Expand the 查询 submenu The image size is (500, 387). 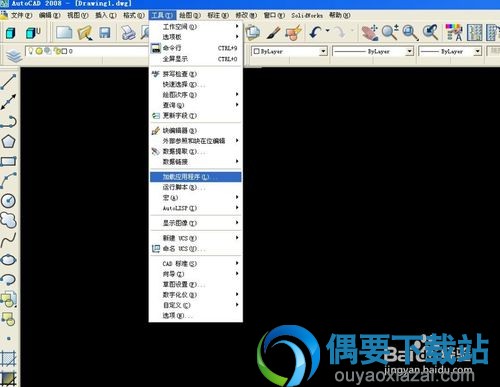(x=196, y=105)
